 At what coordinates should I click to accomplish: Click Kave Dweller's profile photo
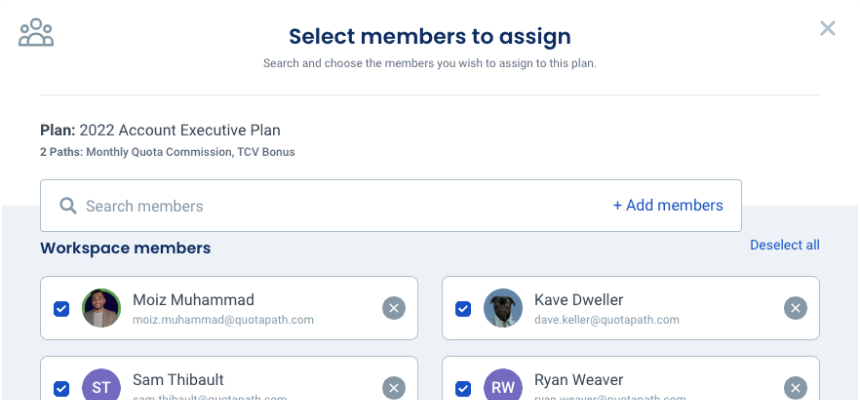503,308
